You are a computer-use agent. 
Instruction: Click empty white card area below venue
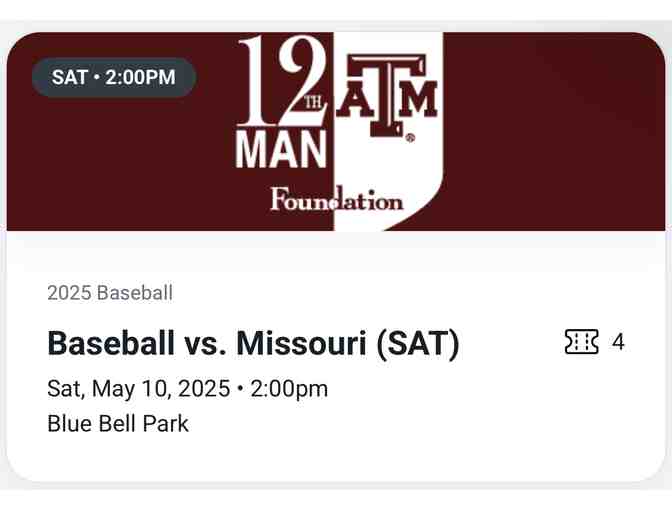(400, 455)
